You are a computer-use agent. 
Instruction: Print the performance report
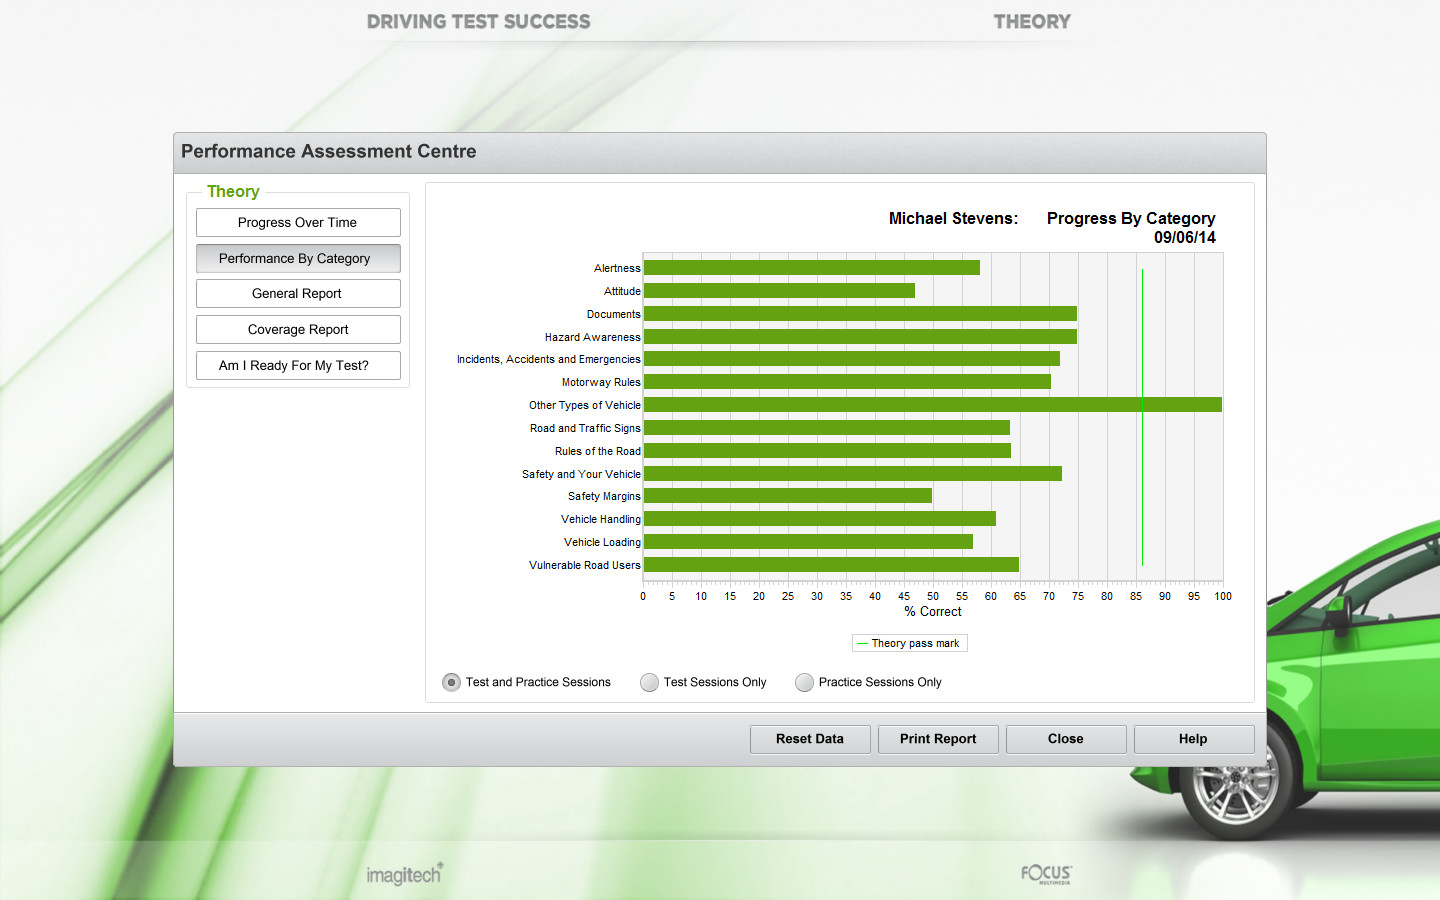tap(937, 739)
